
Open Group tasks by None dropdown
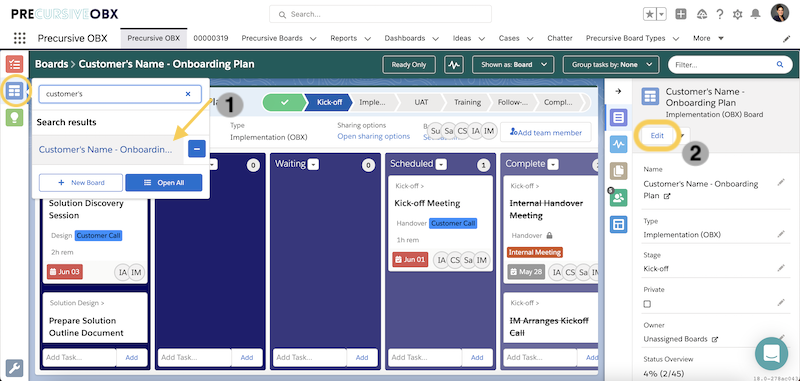[x=610, y=65]
